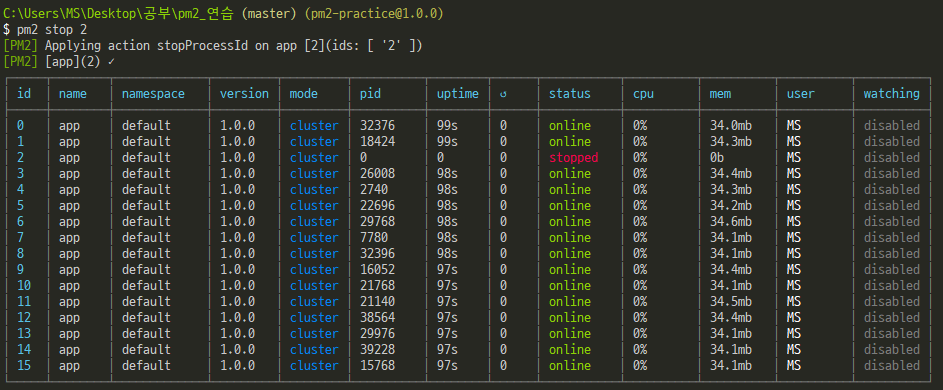
Task: Click pid value 32396
Action: click(378, 253)
